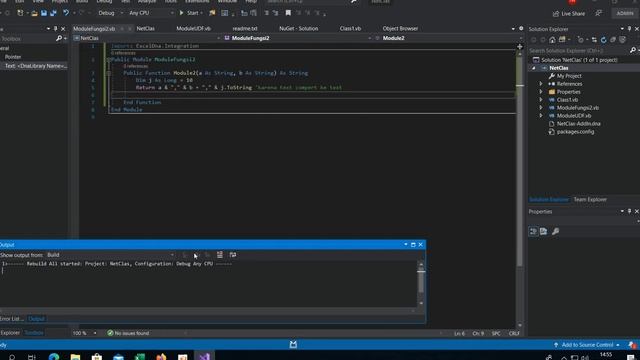Select packages.config in Solution Explorer

coord(575,132)
